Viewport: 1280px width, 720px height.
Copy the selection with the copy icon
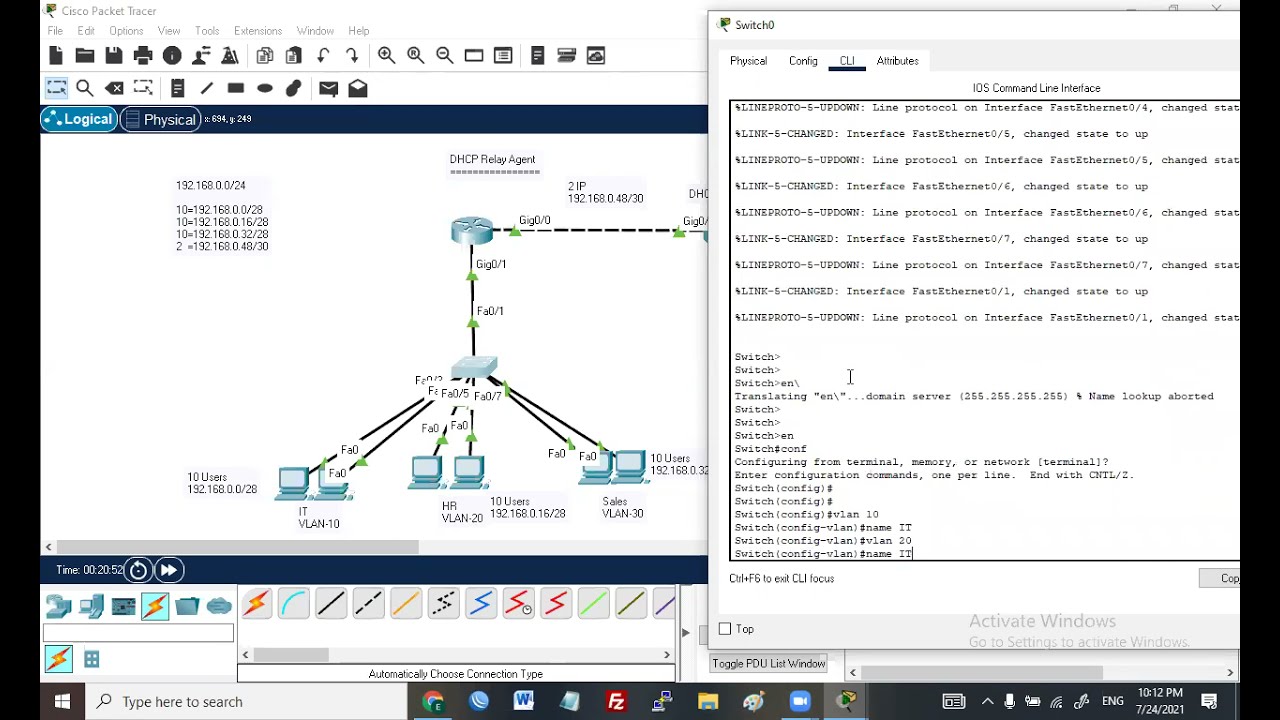[265, 56]
